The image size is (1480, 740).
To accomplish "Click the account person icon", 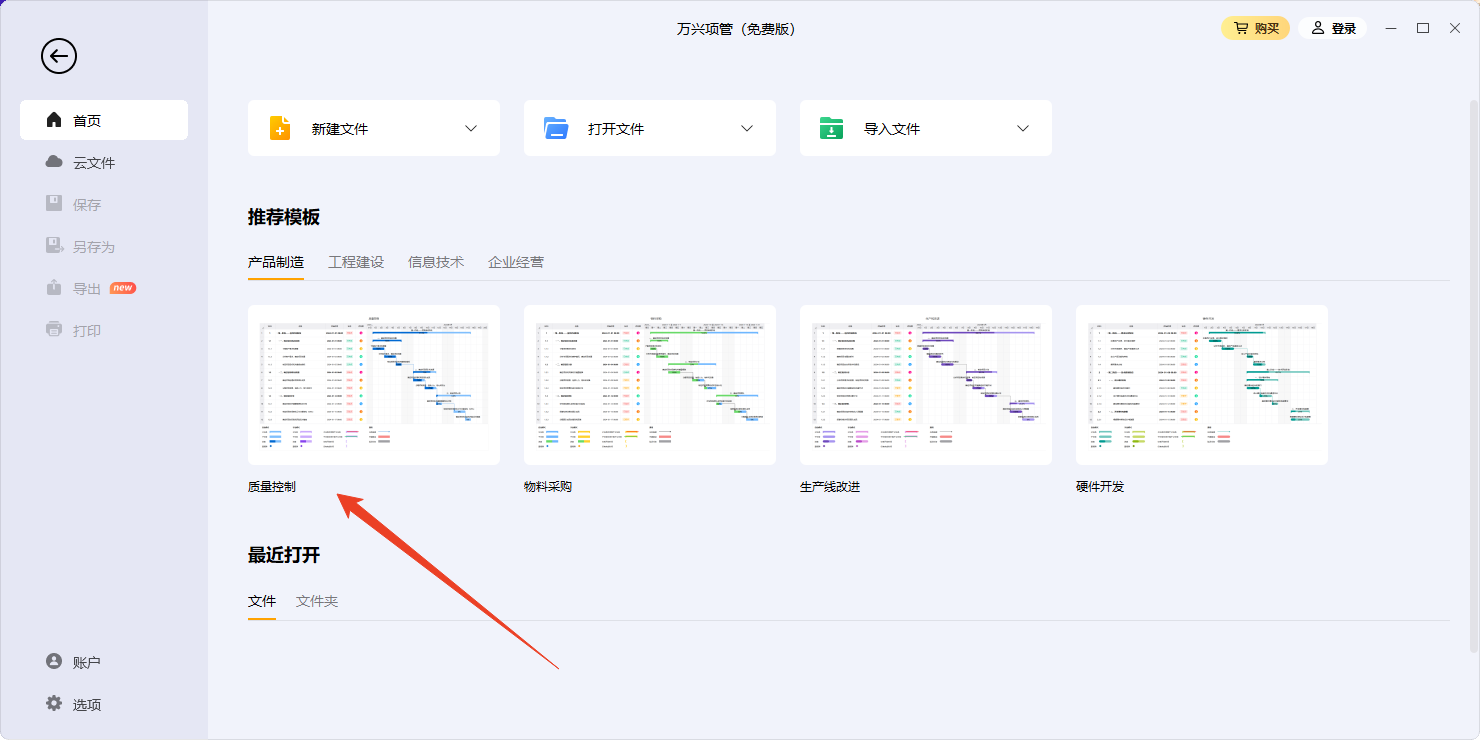I will (54, 662).
